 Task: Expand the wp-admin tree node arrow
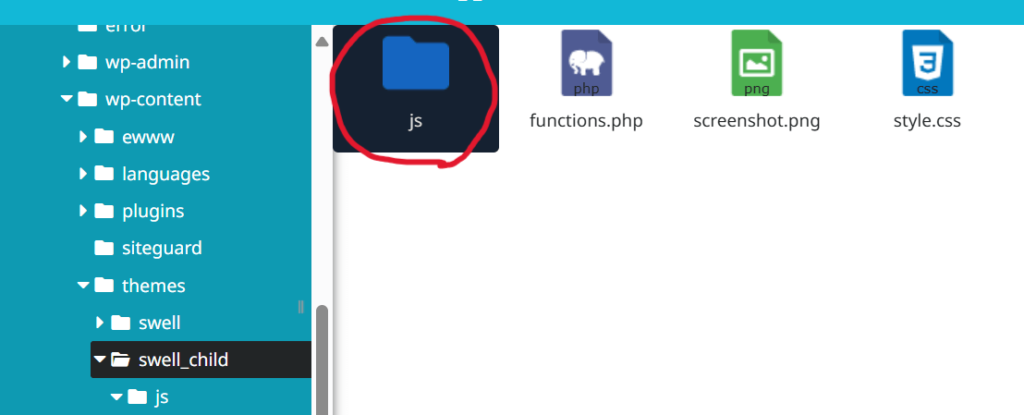[x=66, y=62]
